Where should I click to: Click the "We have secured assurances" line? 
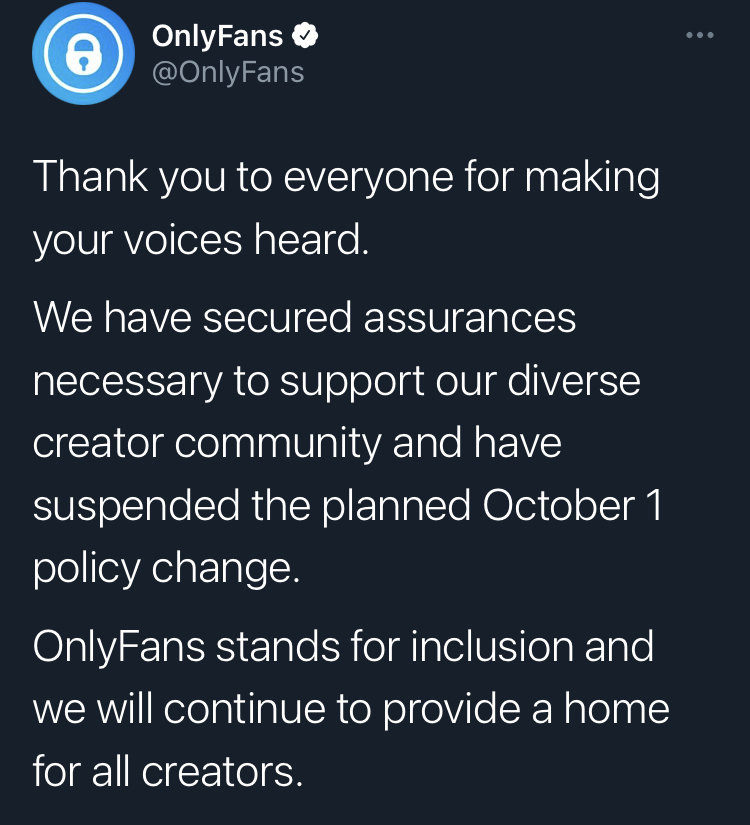(x=305, y=317)
